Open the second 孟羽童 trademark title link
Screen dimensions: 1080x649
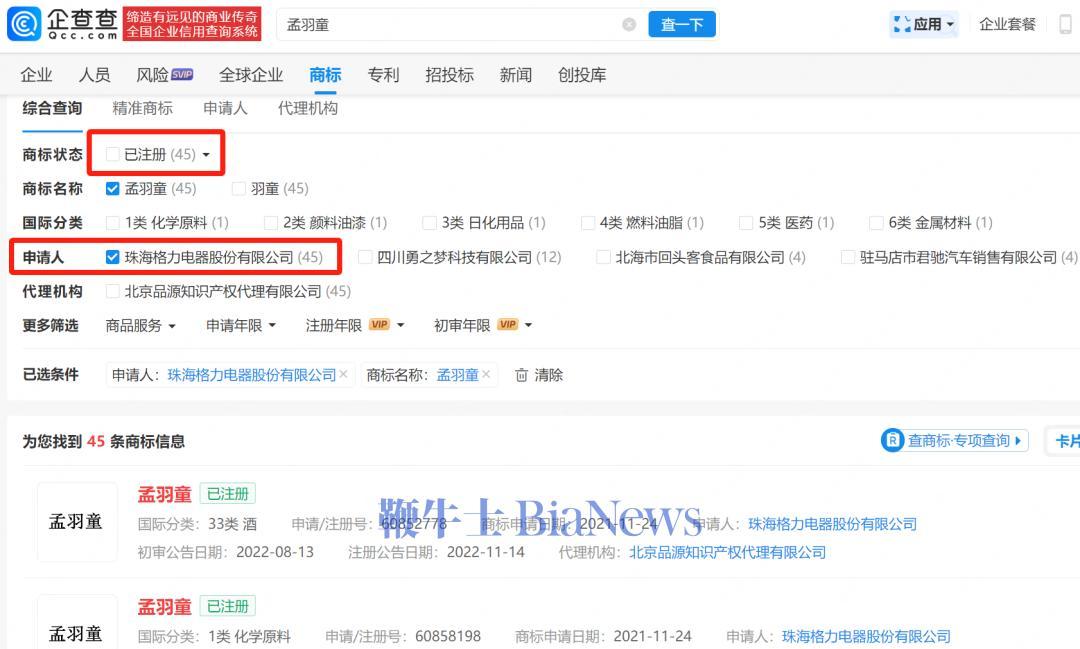coord(164,606)
